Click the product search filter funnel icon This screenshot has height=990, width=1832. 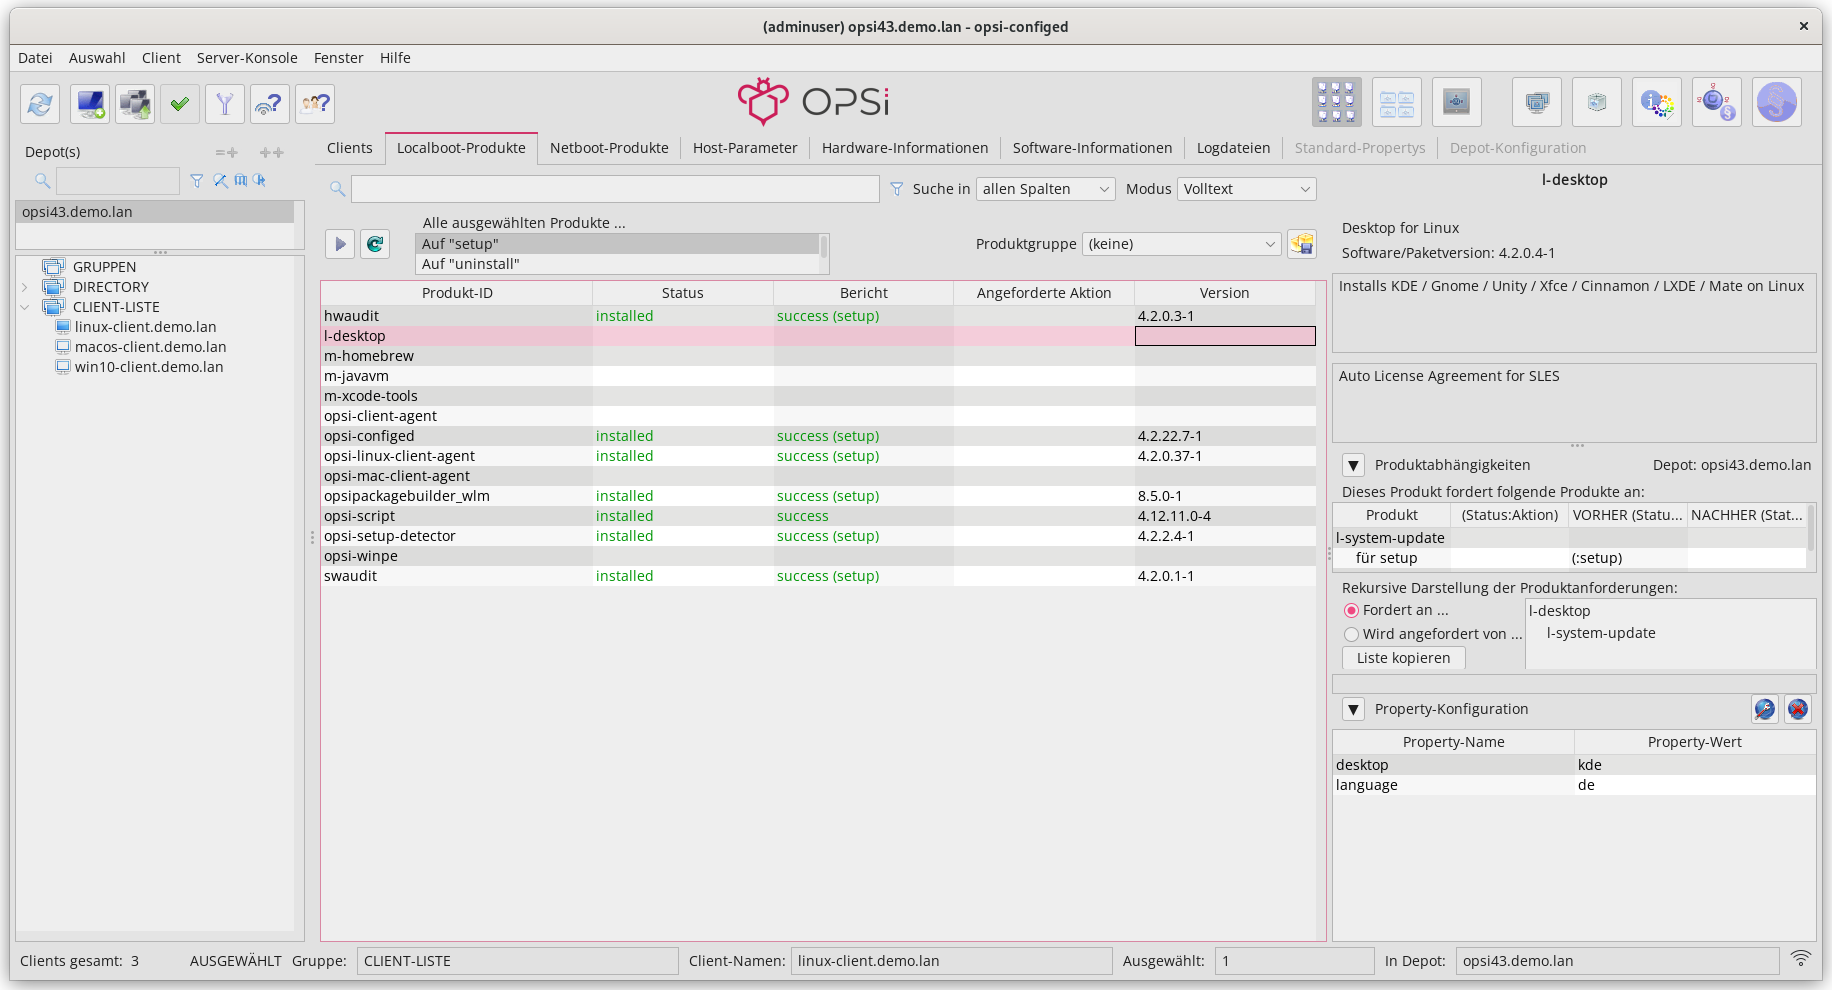(897, 189)
